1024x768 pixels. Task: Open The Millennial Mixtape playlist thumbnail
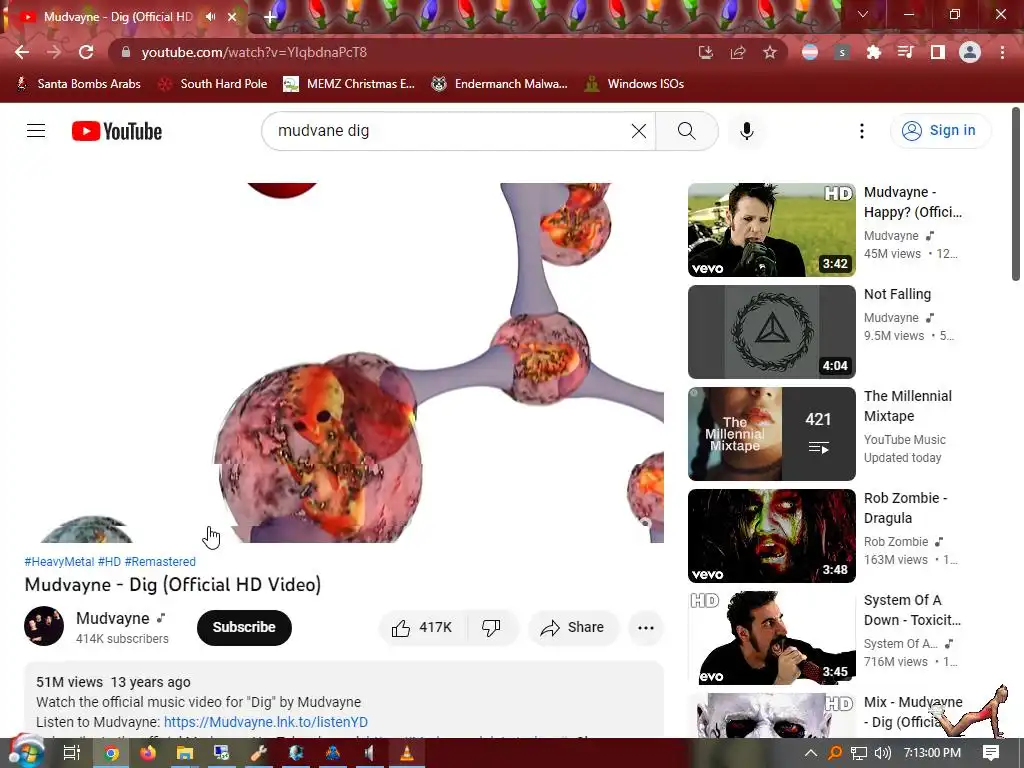(771, 434)
